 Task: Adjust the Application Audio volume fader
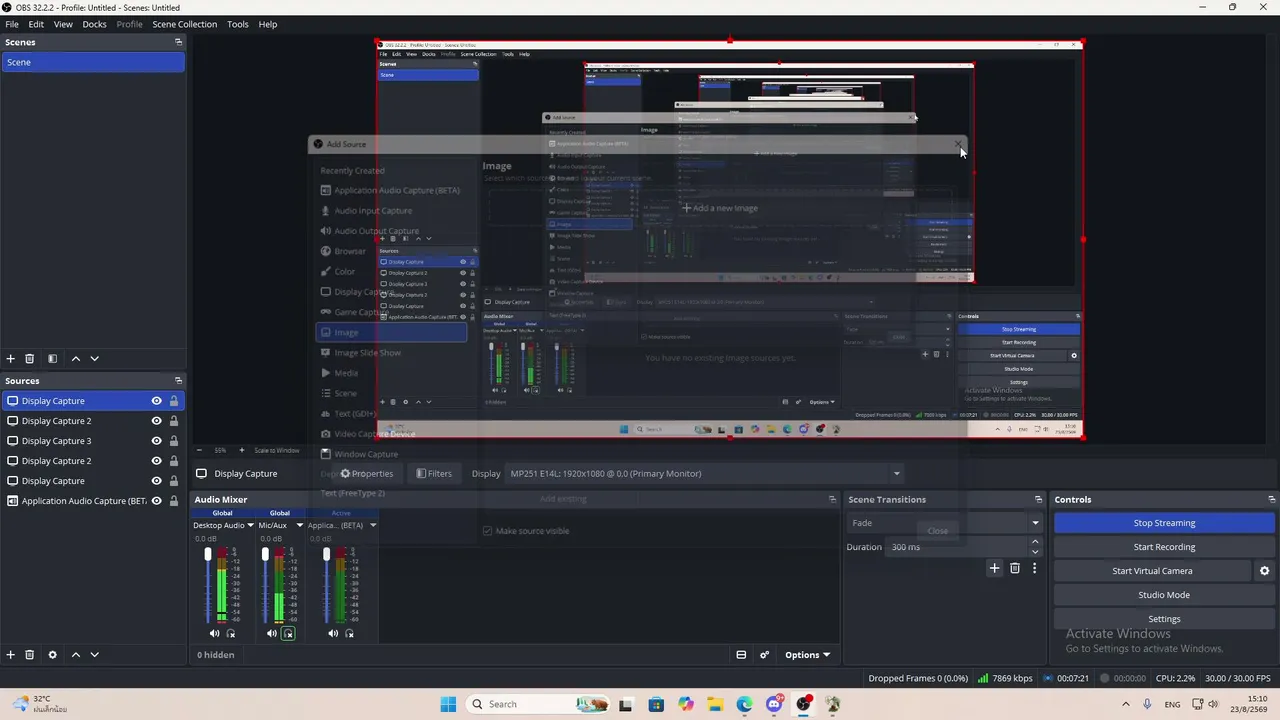[x=326, y=554]
